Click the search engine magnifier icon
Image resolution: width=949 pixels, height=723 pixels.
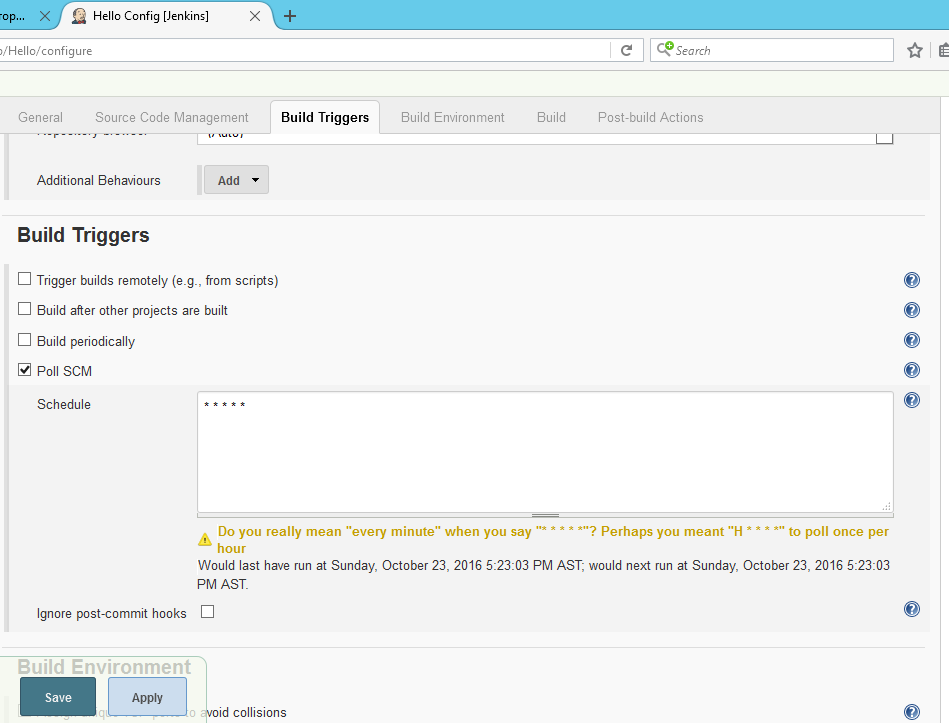665,49
